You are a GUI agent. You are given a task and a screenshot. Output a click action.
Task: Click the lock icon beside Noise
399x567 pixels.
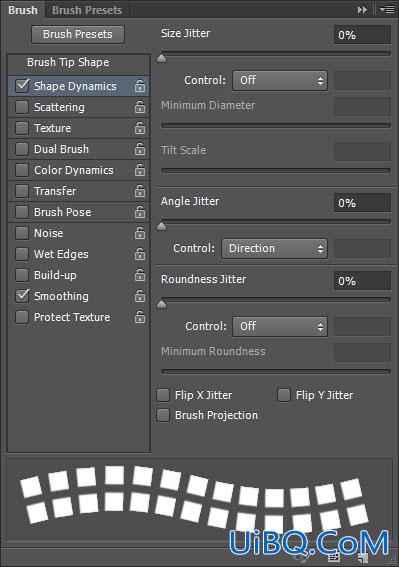pyautogui.click(x=140, y=233)
